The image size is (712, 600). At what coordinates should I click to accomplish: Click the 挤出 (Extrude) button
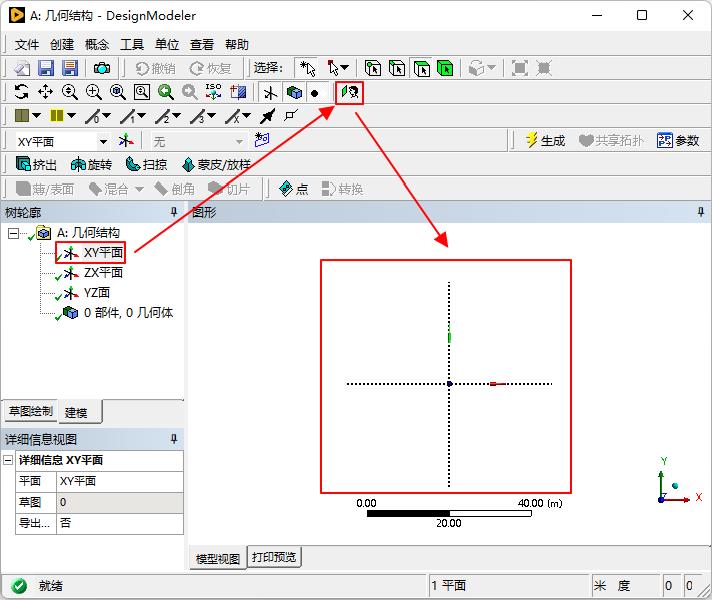(x=36, y=165)
